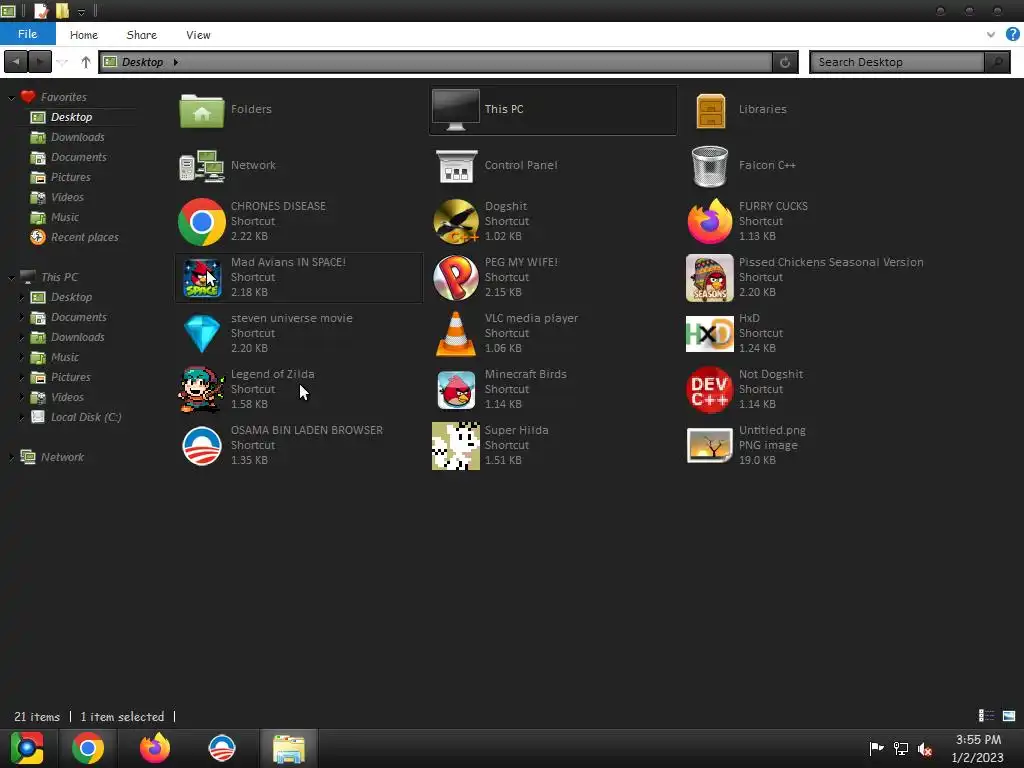Open the Share ribbon tab
Viewport: 1024px width, 768px height.
142,35
